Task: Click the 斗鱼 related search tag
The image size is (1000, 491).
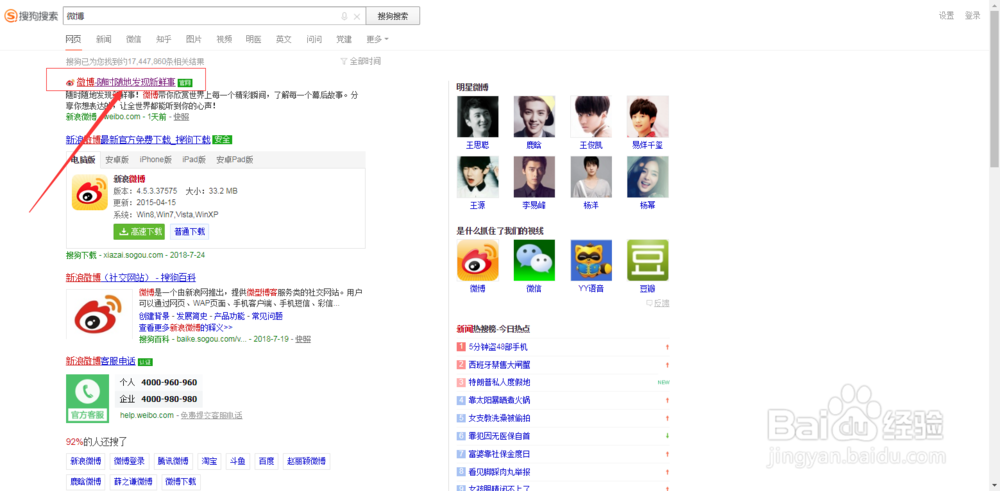Action: [x=237, y=462]
